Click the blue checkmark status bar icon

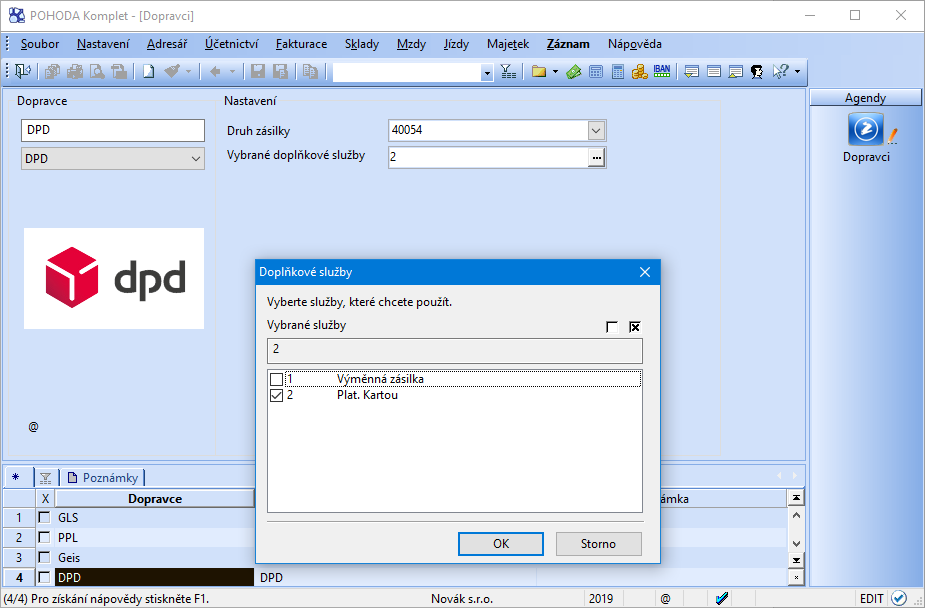tap(721, 599)
